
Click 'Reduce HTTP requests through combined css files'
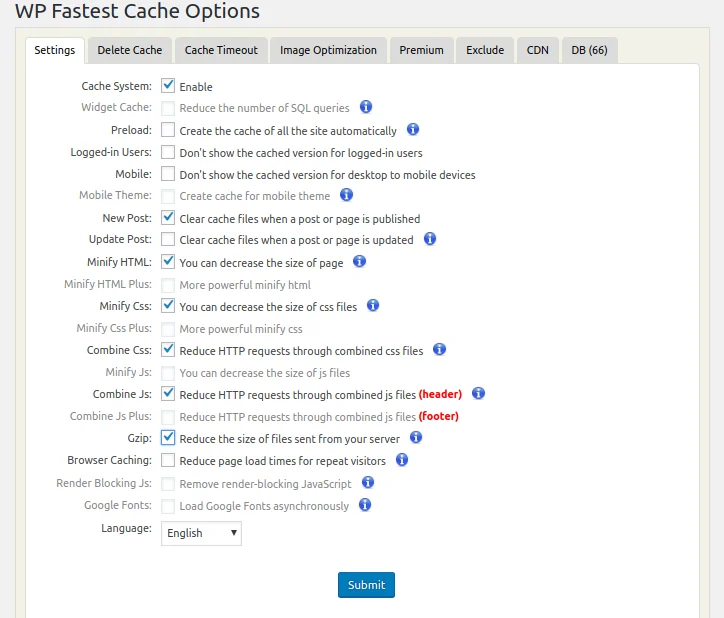click(x=301, y=351)
